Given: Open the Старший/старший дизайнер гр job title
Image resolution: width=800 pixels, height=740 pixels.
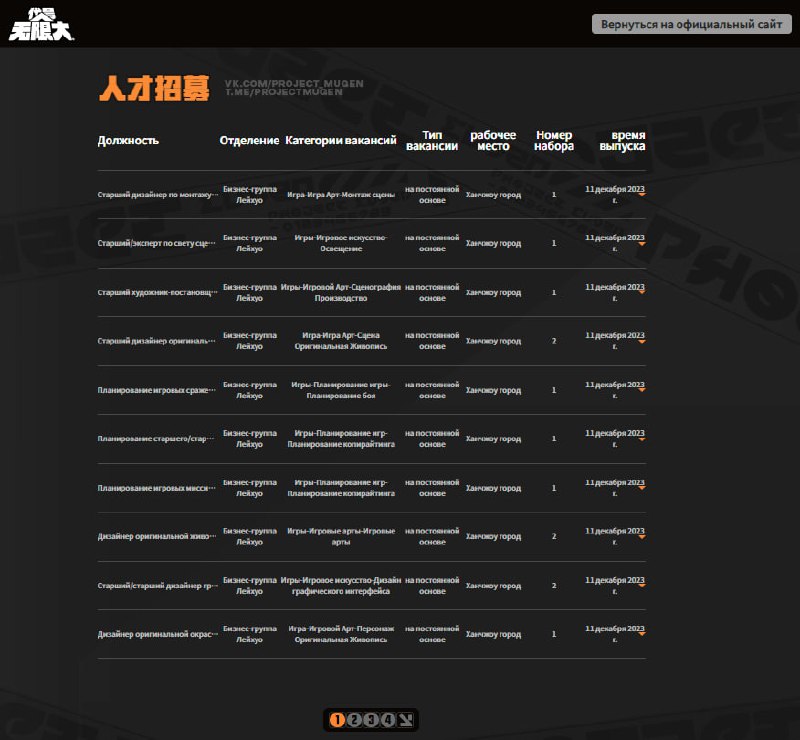Looking at the screenshot, I should click(158, 585).
